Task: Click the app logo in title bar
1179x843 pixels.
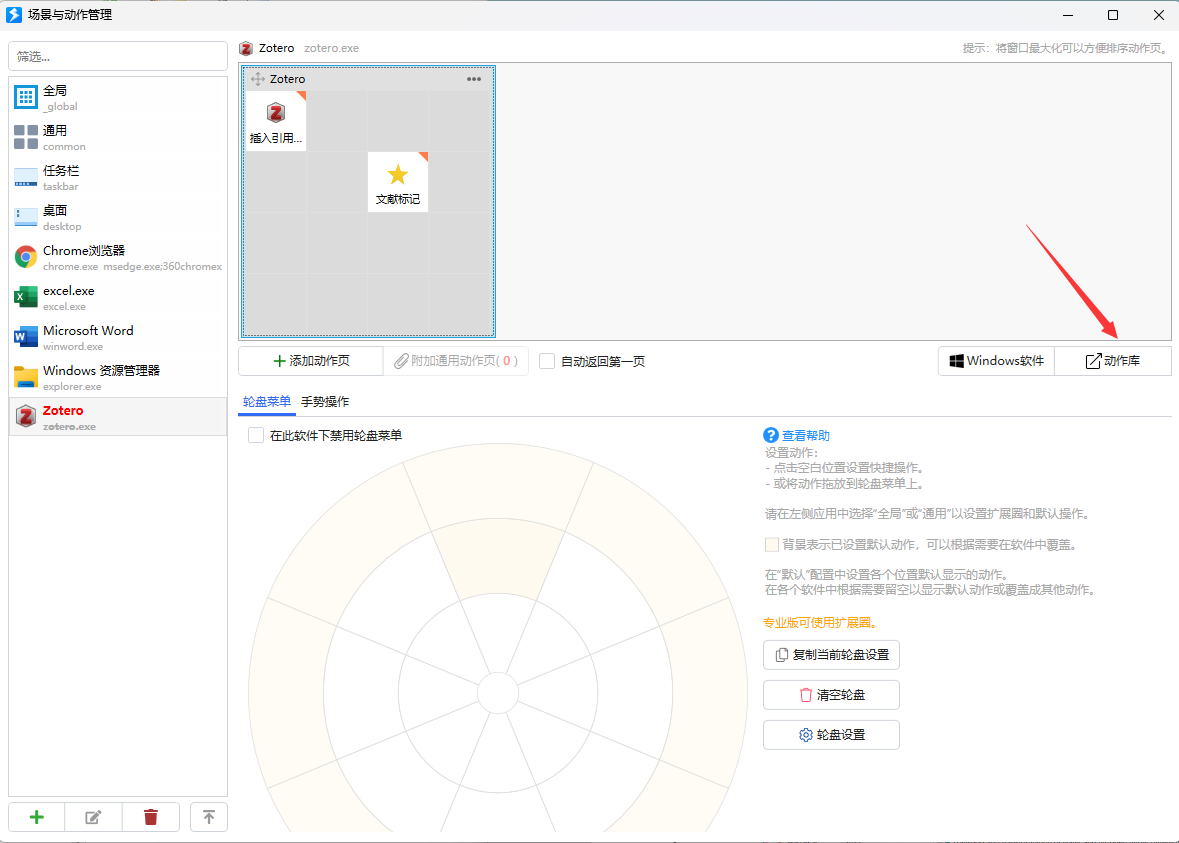Action: pos(14,14)
